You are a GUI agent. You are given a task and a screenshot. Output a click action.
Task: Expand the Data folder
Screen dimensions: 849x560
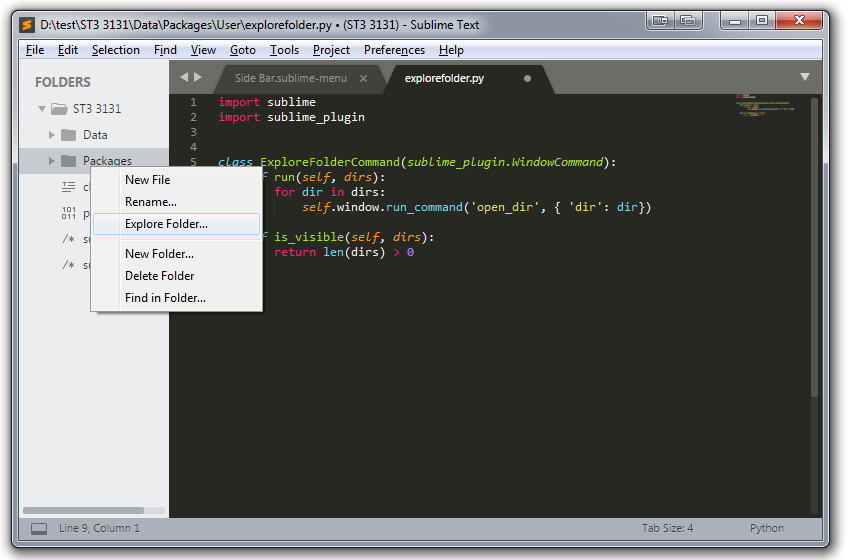51,135
